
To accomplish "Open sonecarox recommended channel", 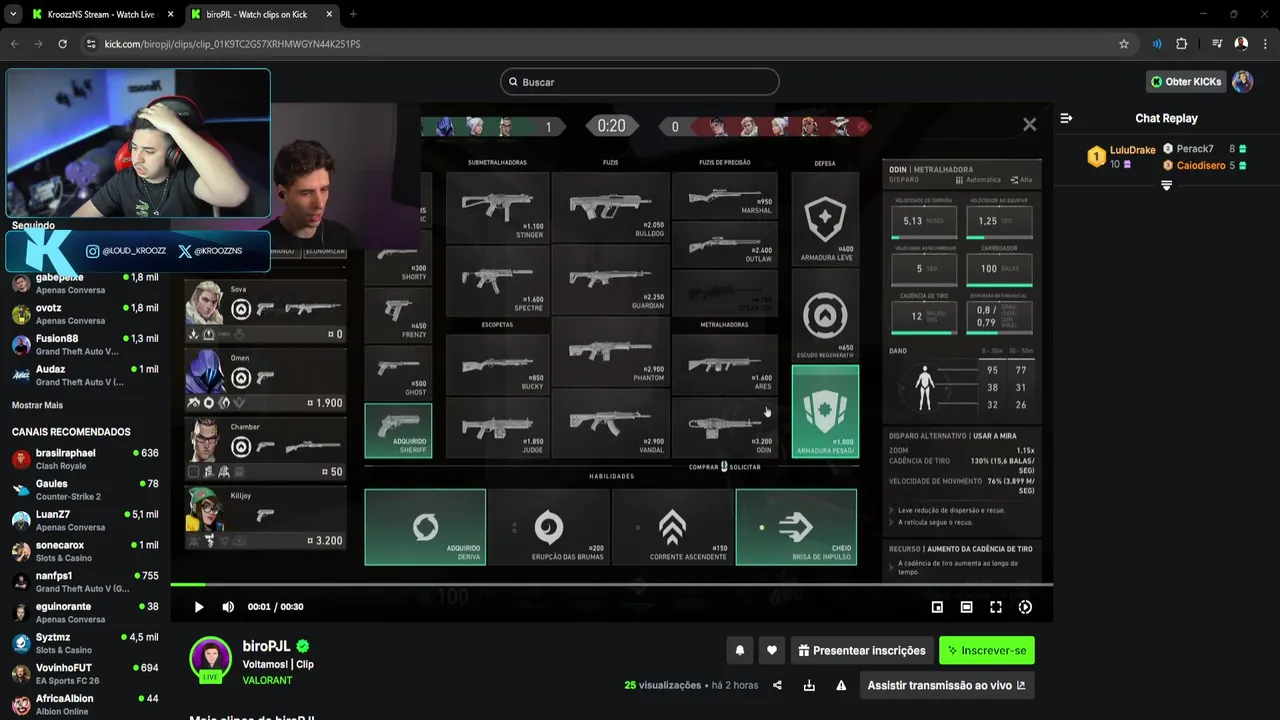I will click(x=85, y=551).
